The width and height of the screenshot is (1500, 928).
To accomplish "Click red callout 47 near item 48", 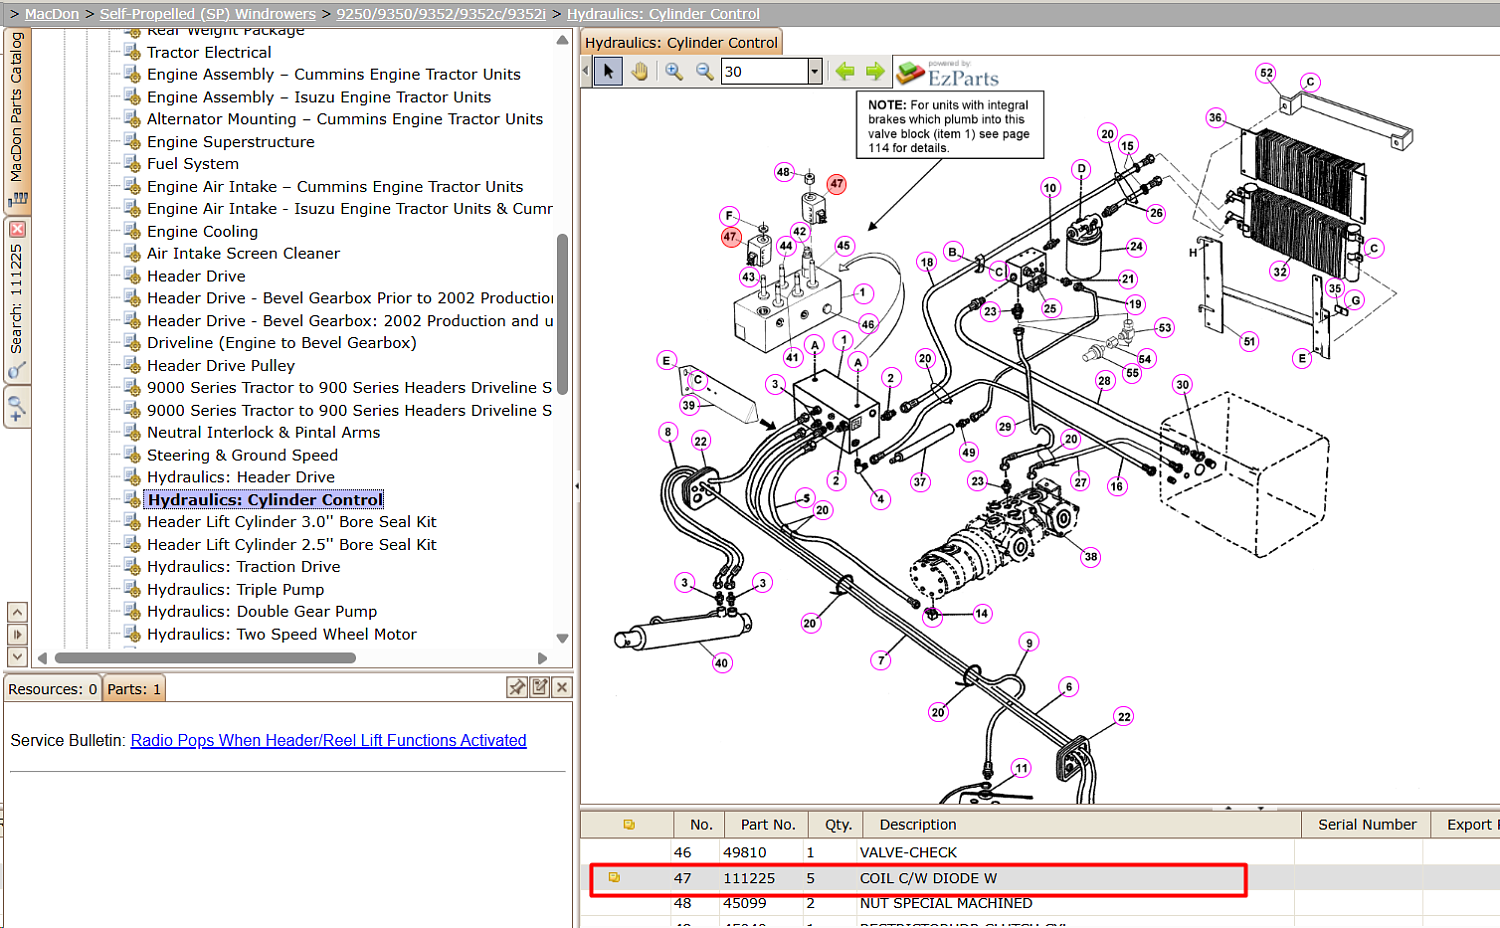I will pos(837,184).
